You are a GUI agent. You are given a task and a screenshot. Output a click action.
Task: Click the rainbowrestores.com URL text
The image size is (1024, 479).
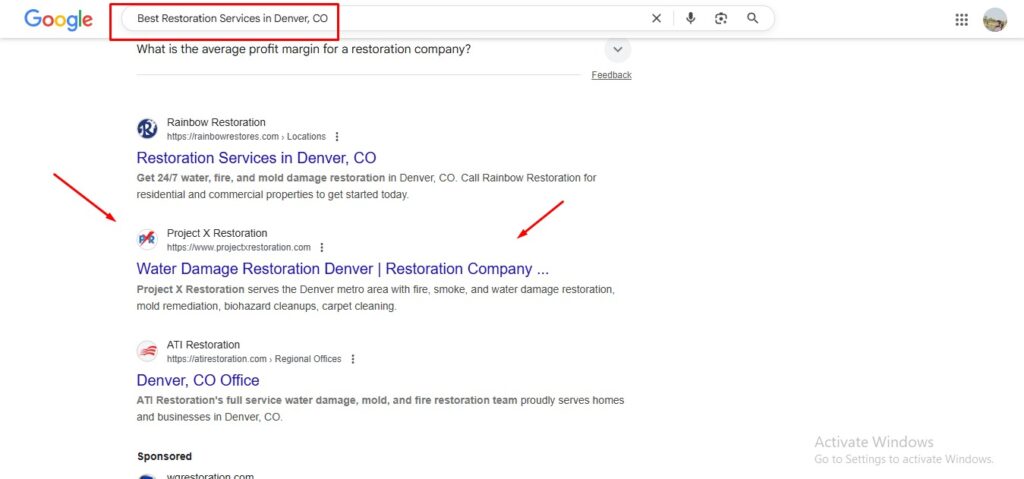click(x=246, y=137)
